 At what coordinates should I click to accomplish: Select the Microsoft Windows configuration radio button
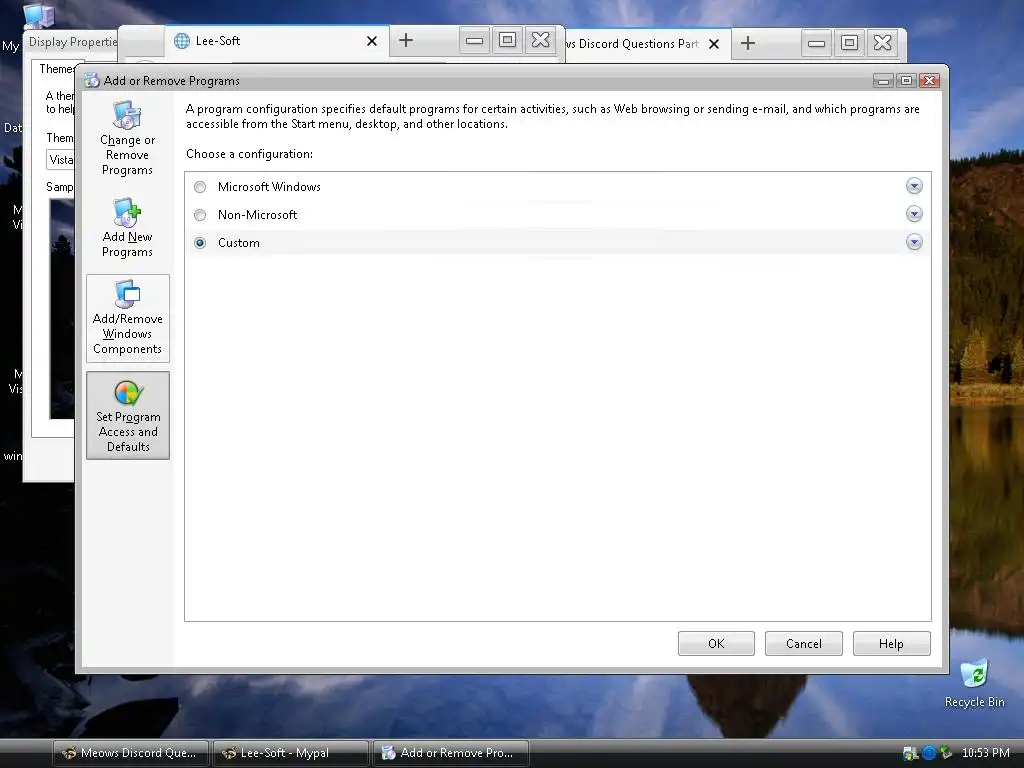coord(200,187)
